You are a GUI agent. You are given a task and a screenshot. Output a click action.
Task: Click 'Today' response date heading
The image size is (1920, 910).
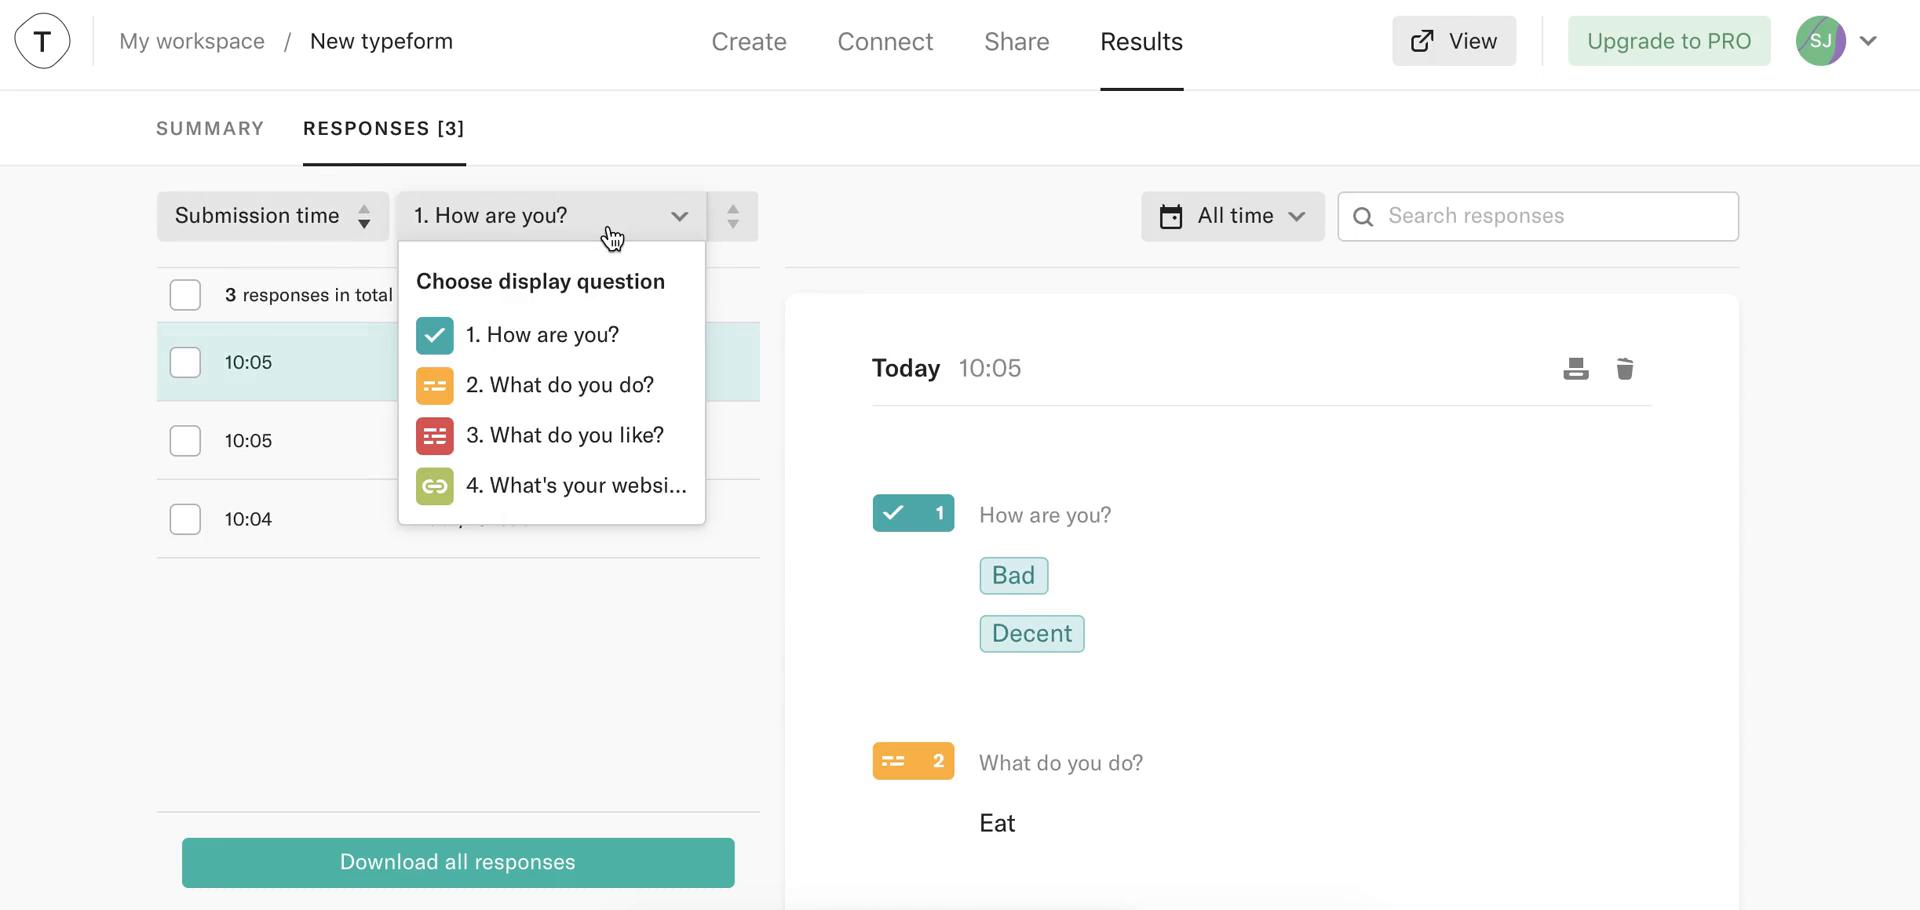pyautogui.click(x=906, y=368)
